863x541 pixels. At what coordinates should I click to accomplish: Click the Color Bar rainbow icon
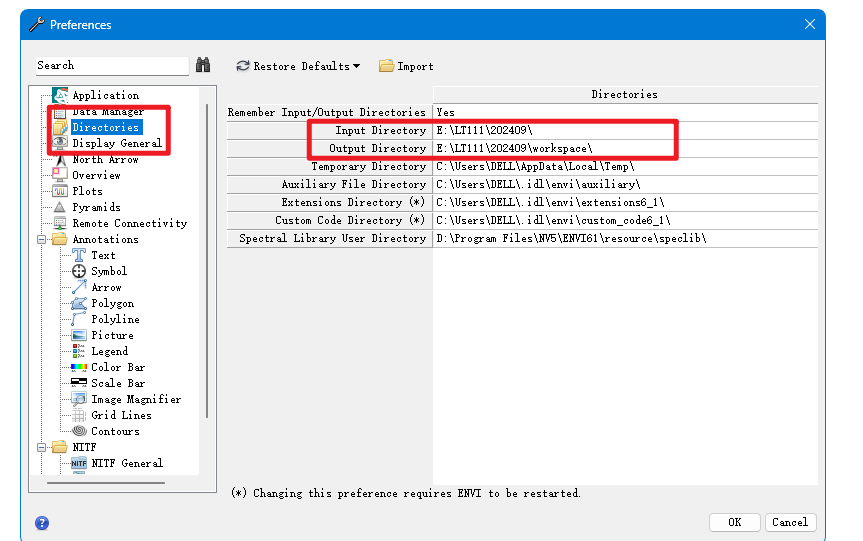point(79,367)
